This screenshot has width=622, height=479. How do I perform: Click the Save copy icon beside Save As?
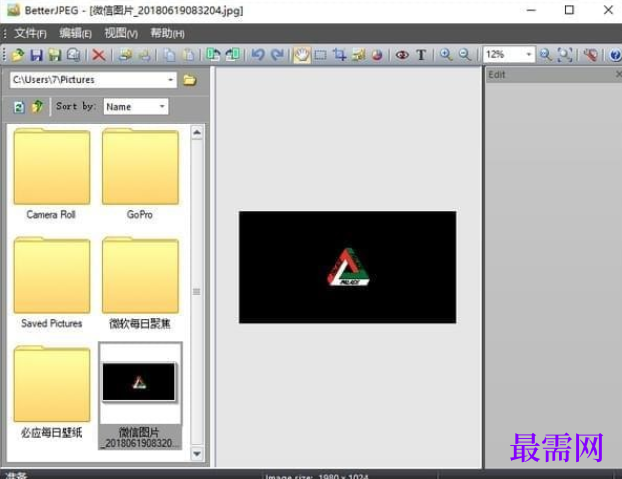(x=73, y=55)
